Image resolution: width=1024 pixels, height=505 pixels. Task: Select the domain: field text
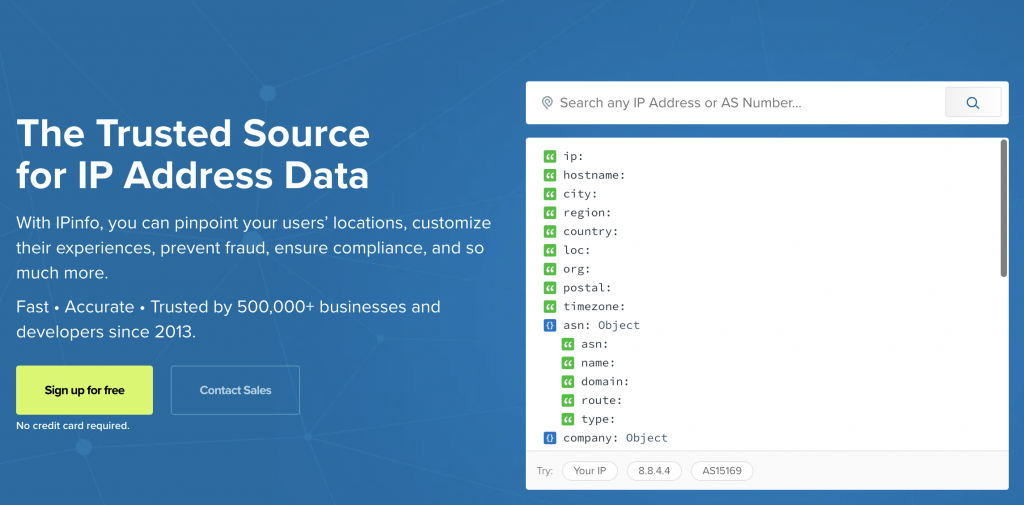[x=605, y=382]
